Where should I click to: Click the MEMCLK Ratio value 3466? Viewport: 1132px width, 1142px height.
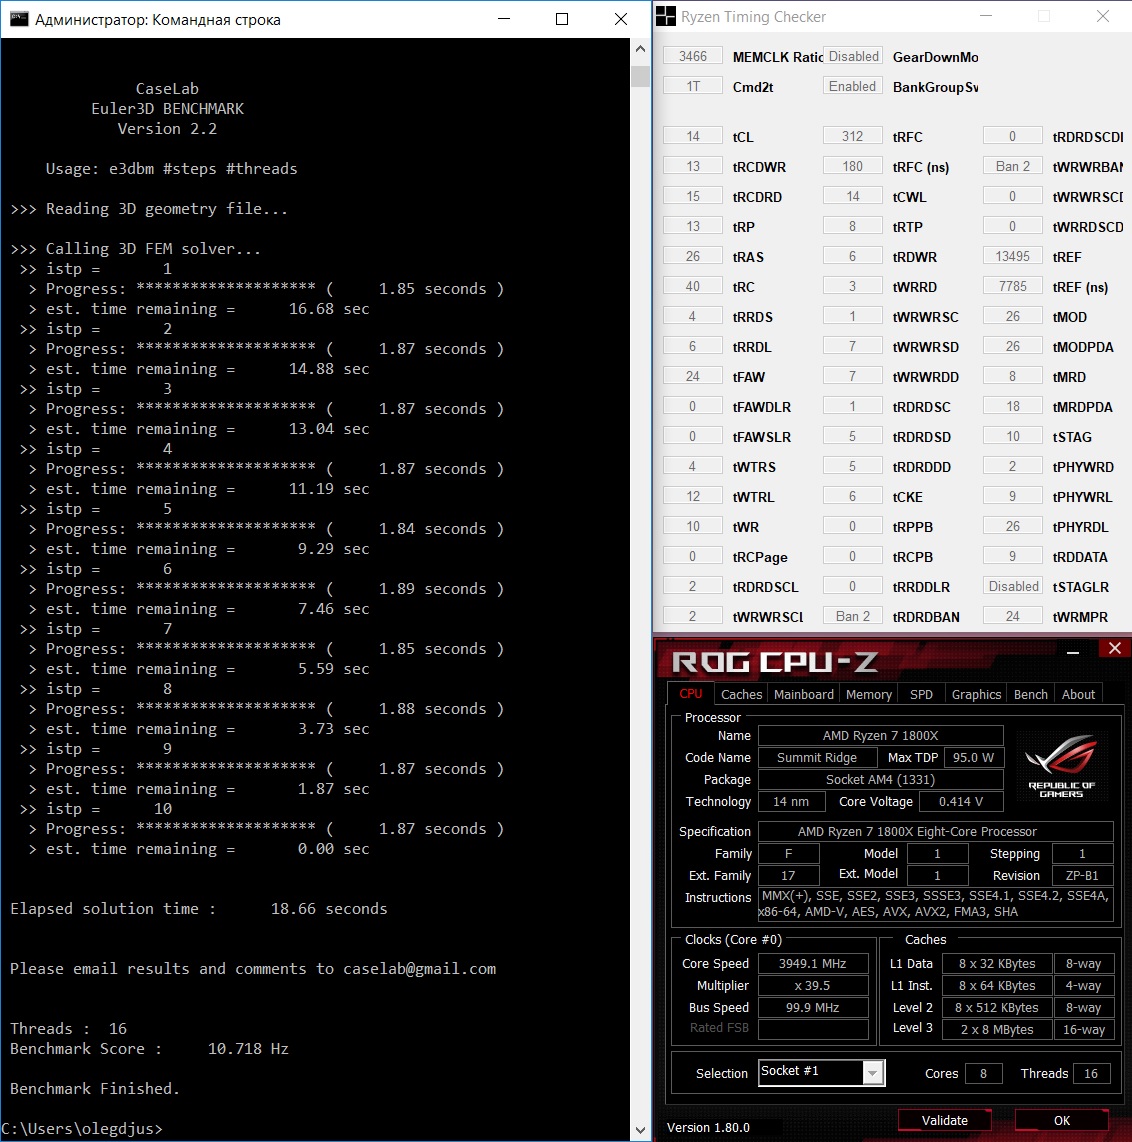pyautogui.click(x=693, y=56)
